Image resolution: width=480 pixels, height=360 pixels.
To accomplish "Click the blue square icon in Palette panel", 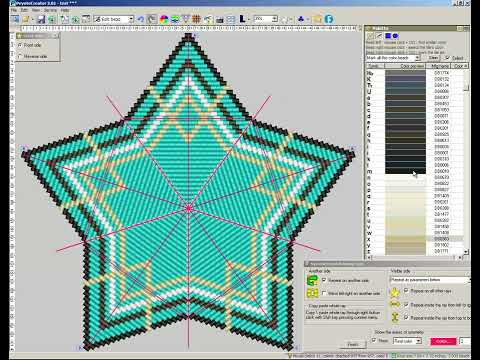I will click(388, 36).
